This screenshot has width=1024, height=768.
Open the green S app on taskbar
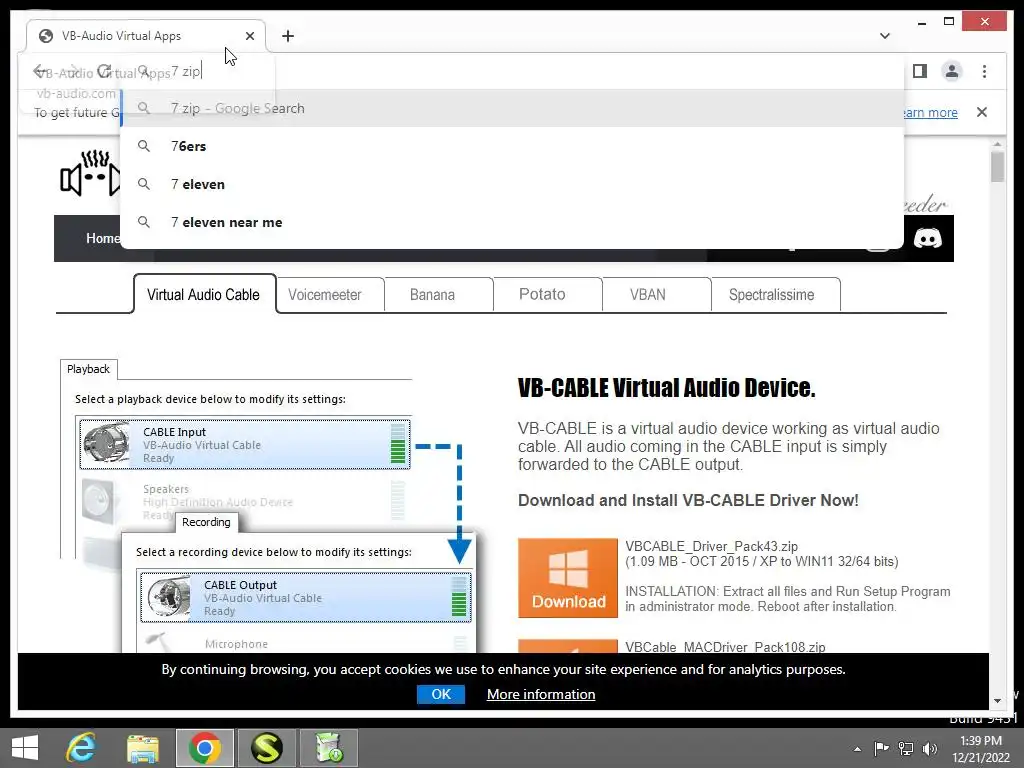coord(266,748)
